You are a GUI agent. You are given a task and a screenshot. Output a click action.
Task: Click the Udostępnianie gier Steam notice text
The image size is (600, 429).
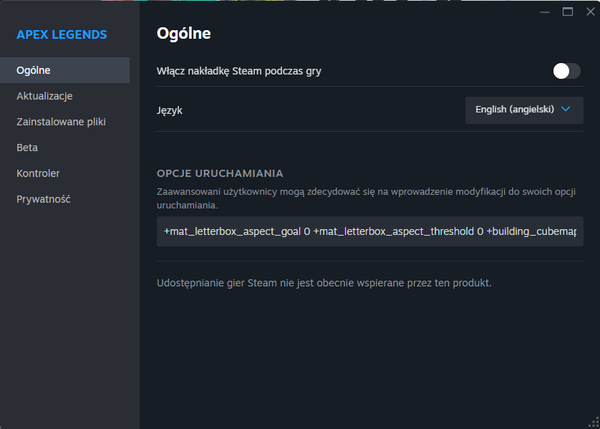[x=324, y=283]
